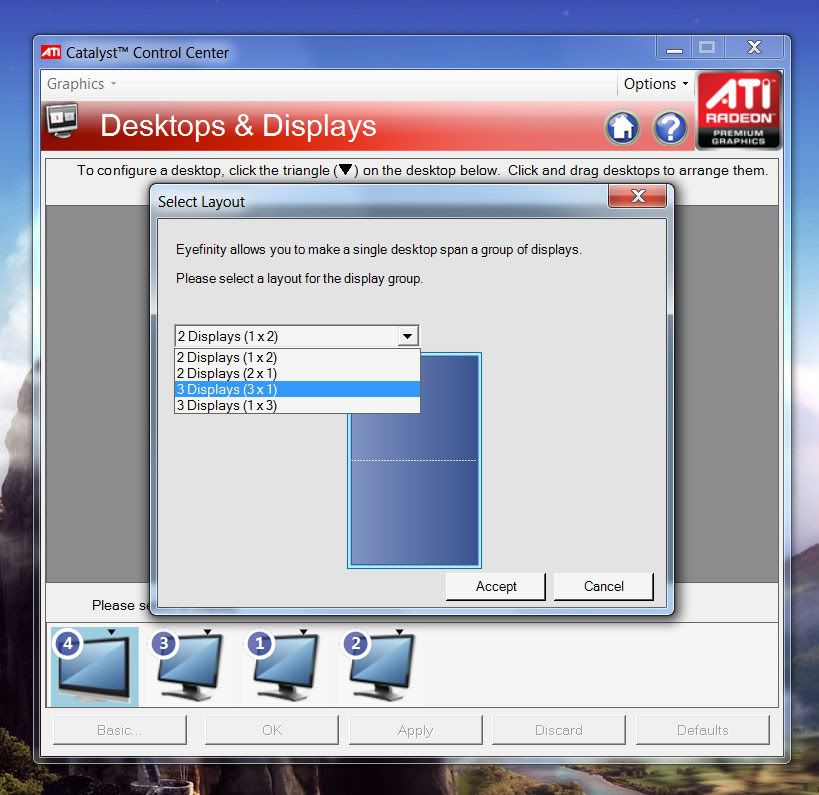Open the triangle menu on display 1
819x795 pixels.
tap(303, 632)
